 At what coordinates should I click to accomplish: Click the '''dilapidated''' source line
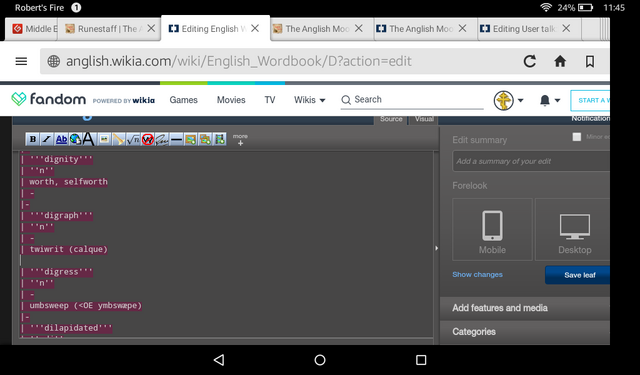70,328
